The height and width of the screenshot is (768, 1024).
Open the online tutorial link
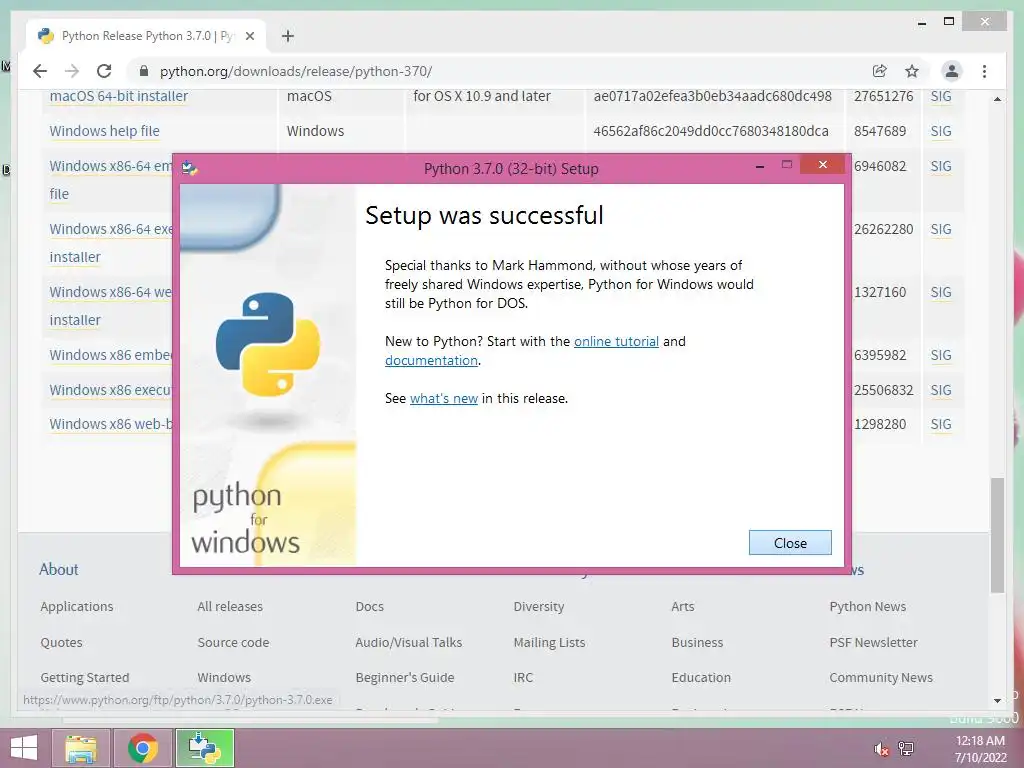[x=616, y=341]
